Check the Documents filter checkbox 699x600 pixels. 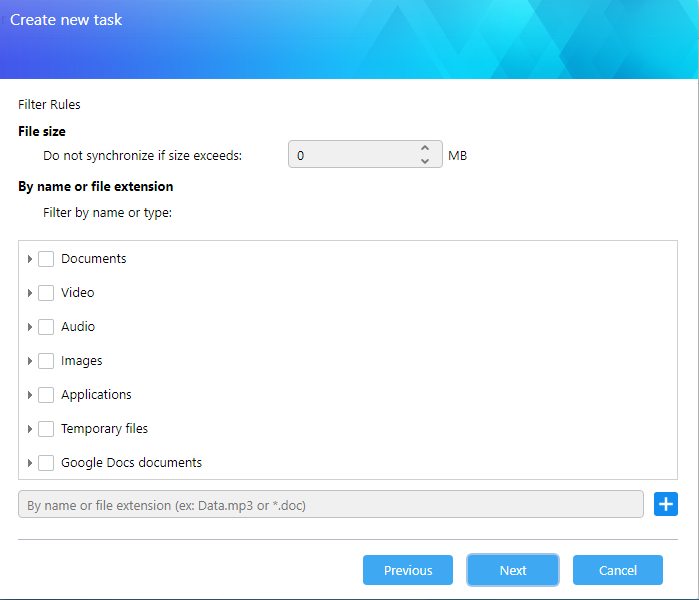pyautogui.click(x=46, y=259)
